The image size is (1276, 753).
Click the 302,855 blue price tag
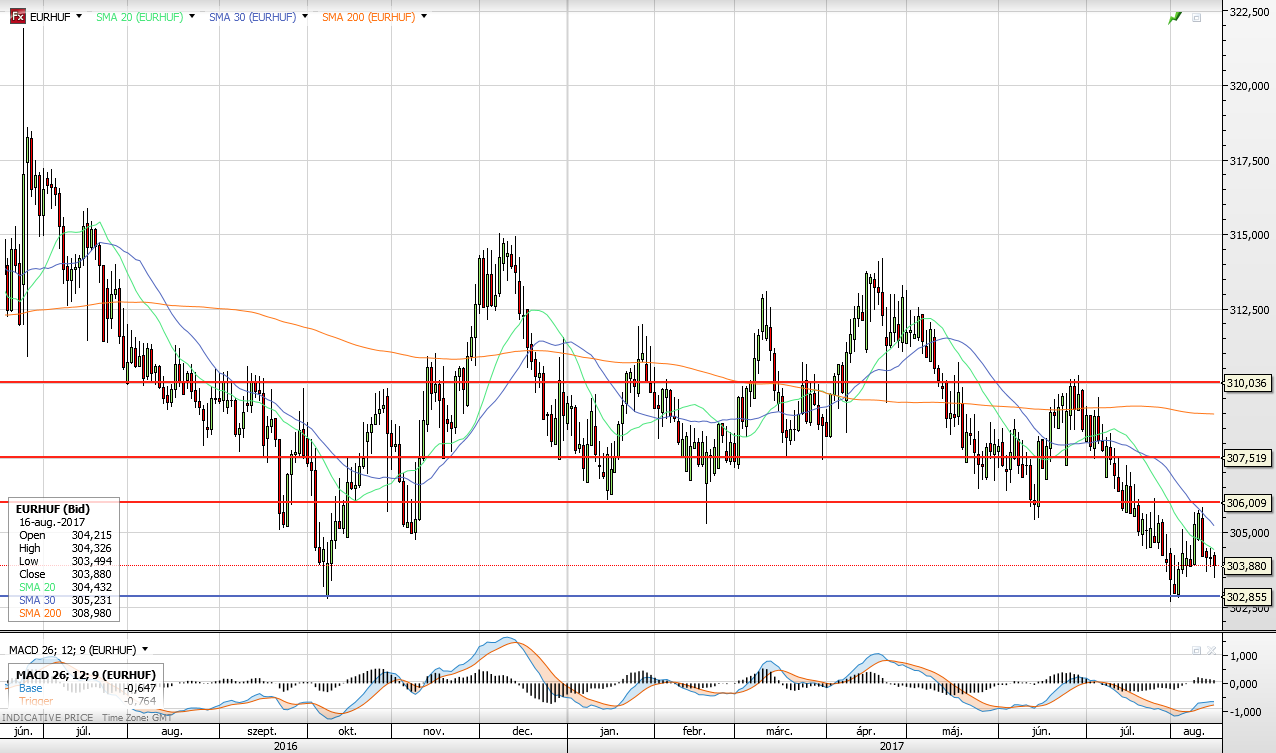[x=1247, y=596]
